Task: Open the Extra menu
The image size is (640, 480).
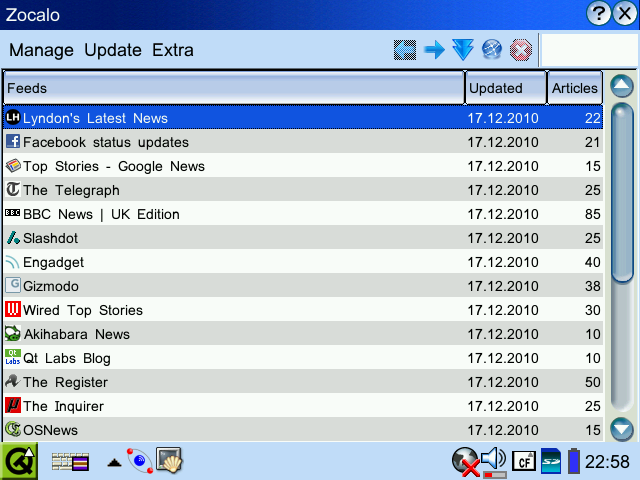Action: tap(173, 50)
